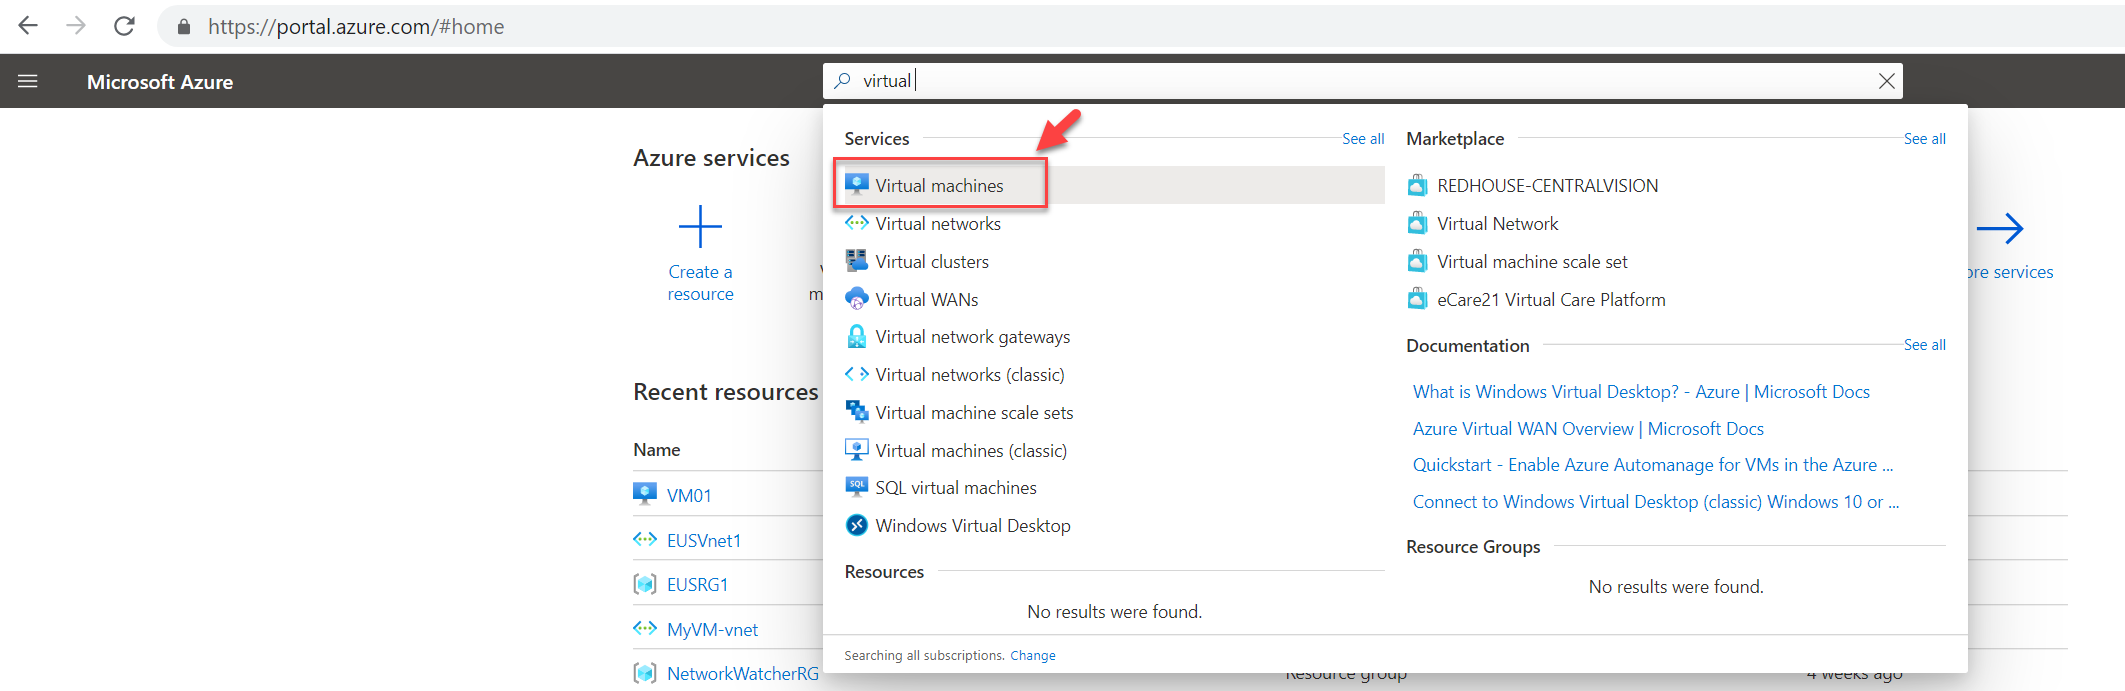
Task: Click the eCare21 marketplace bag icon
Action: coord(1417,299)
